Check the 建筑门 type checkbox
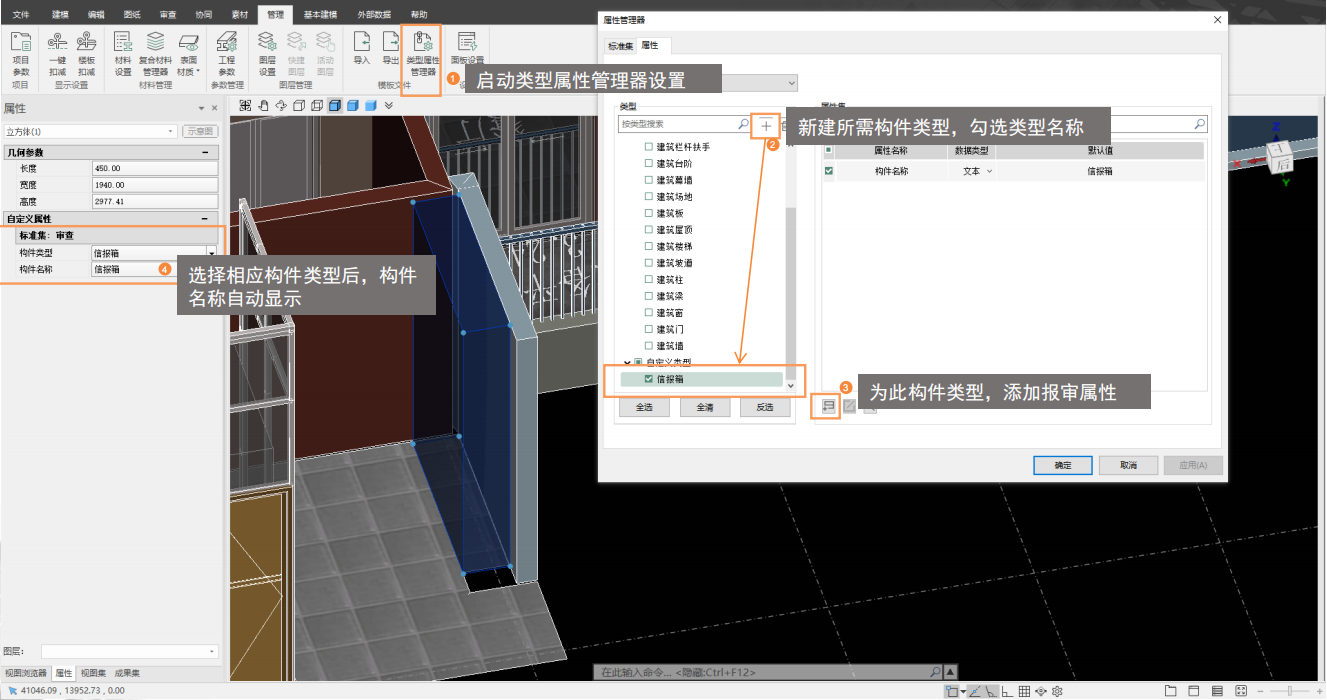 click(x=648, y=329)
